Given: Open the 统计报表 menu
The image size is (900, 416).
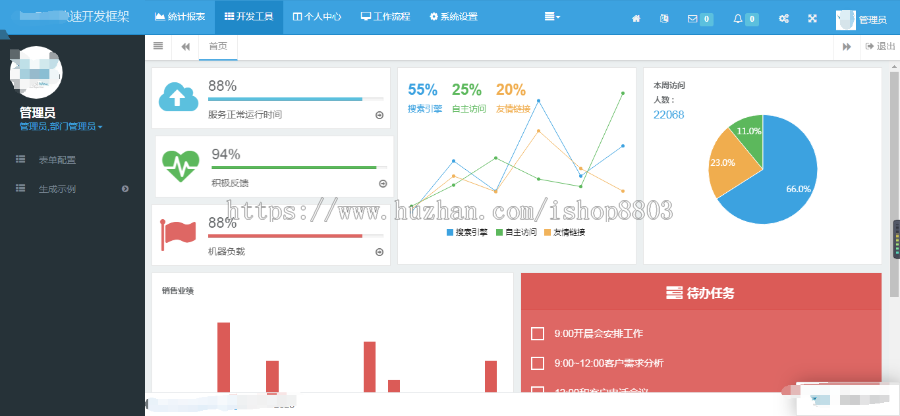Looking at the screenshot, I should [x=180, y=17].
